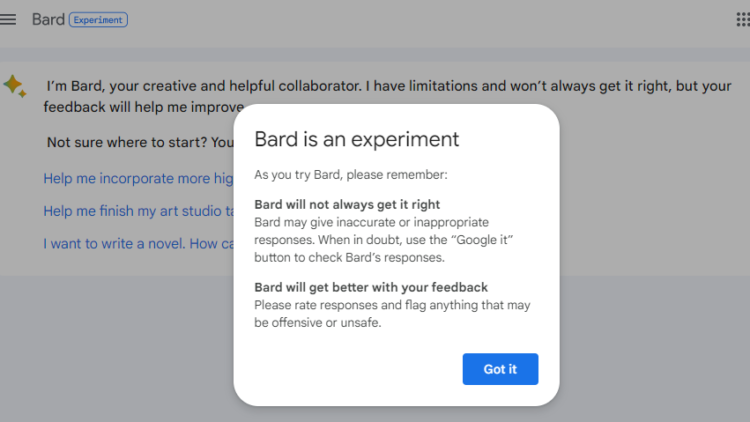Image resolution: width=750 pixels, height=422 pixels.
Task: Click the Bard sparkle avatar icon
Action: coord(15,86)
